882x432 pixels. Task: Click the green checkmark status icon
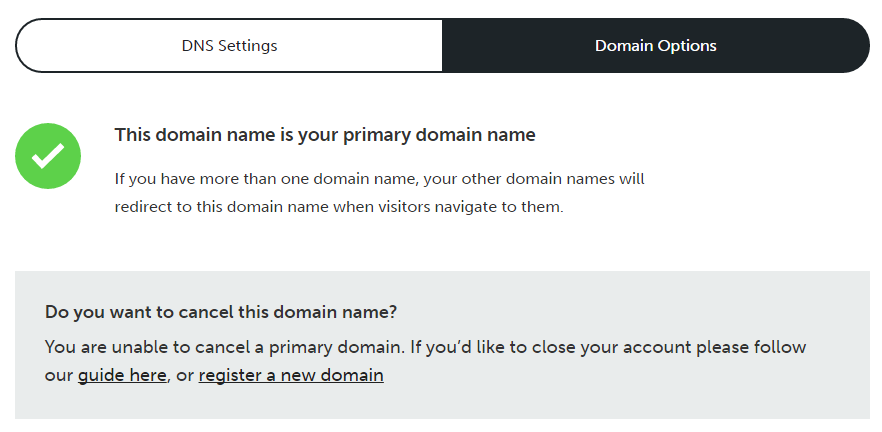[48, 156]
